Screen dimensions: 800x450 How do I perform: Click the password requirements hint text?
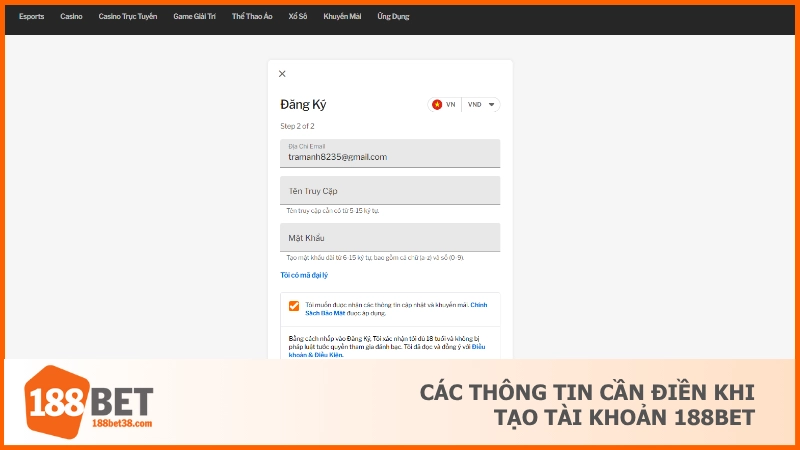coord(375,258)
